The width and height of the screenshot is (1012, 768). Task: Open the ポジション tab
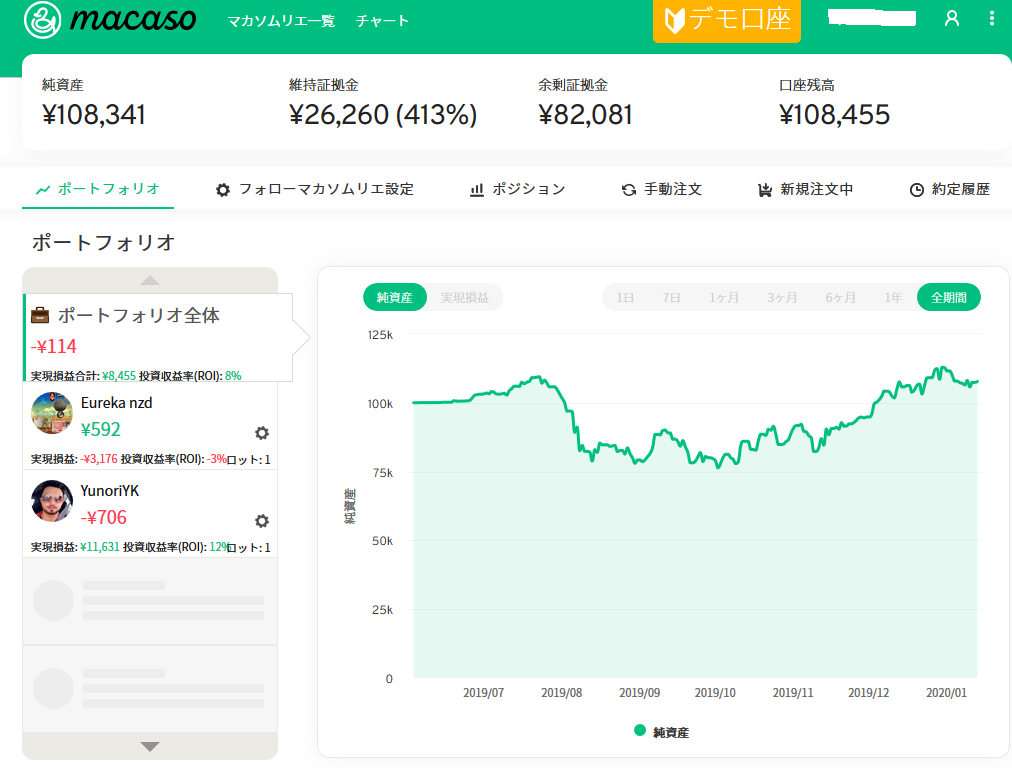[x=517, y=189]
